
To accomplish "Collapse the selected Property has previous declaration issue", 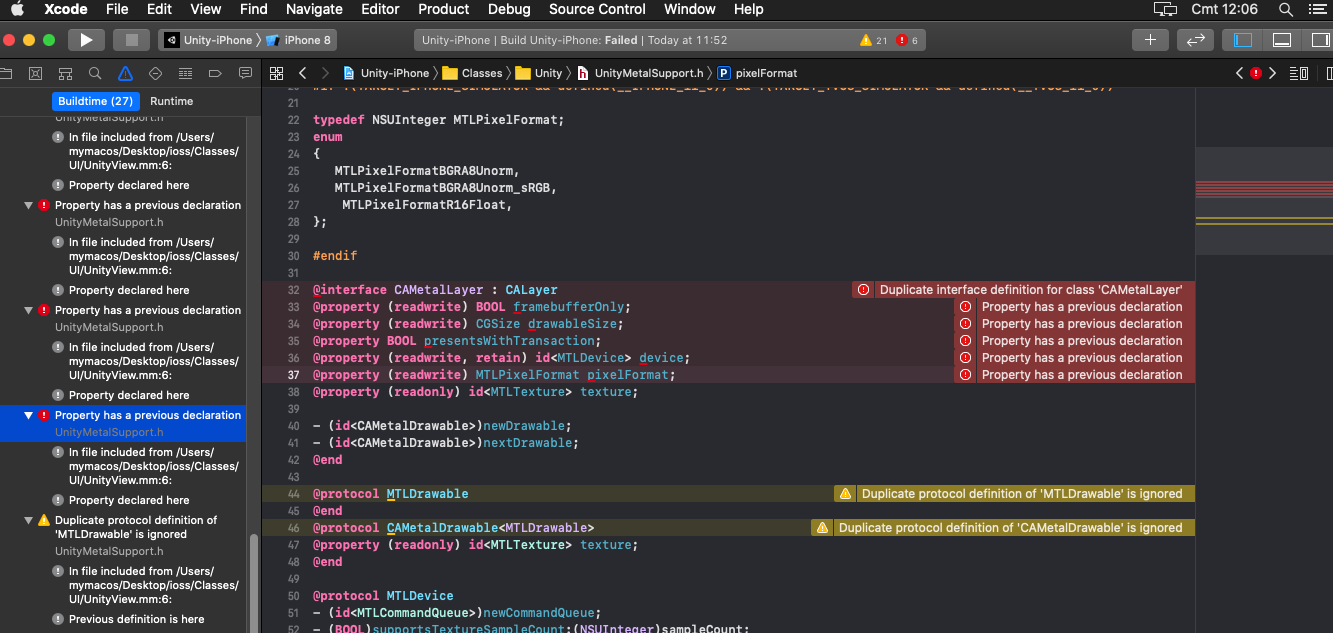I will pos(28,415).
